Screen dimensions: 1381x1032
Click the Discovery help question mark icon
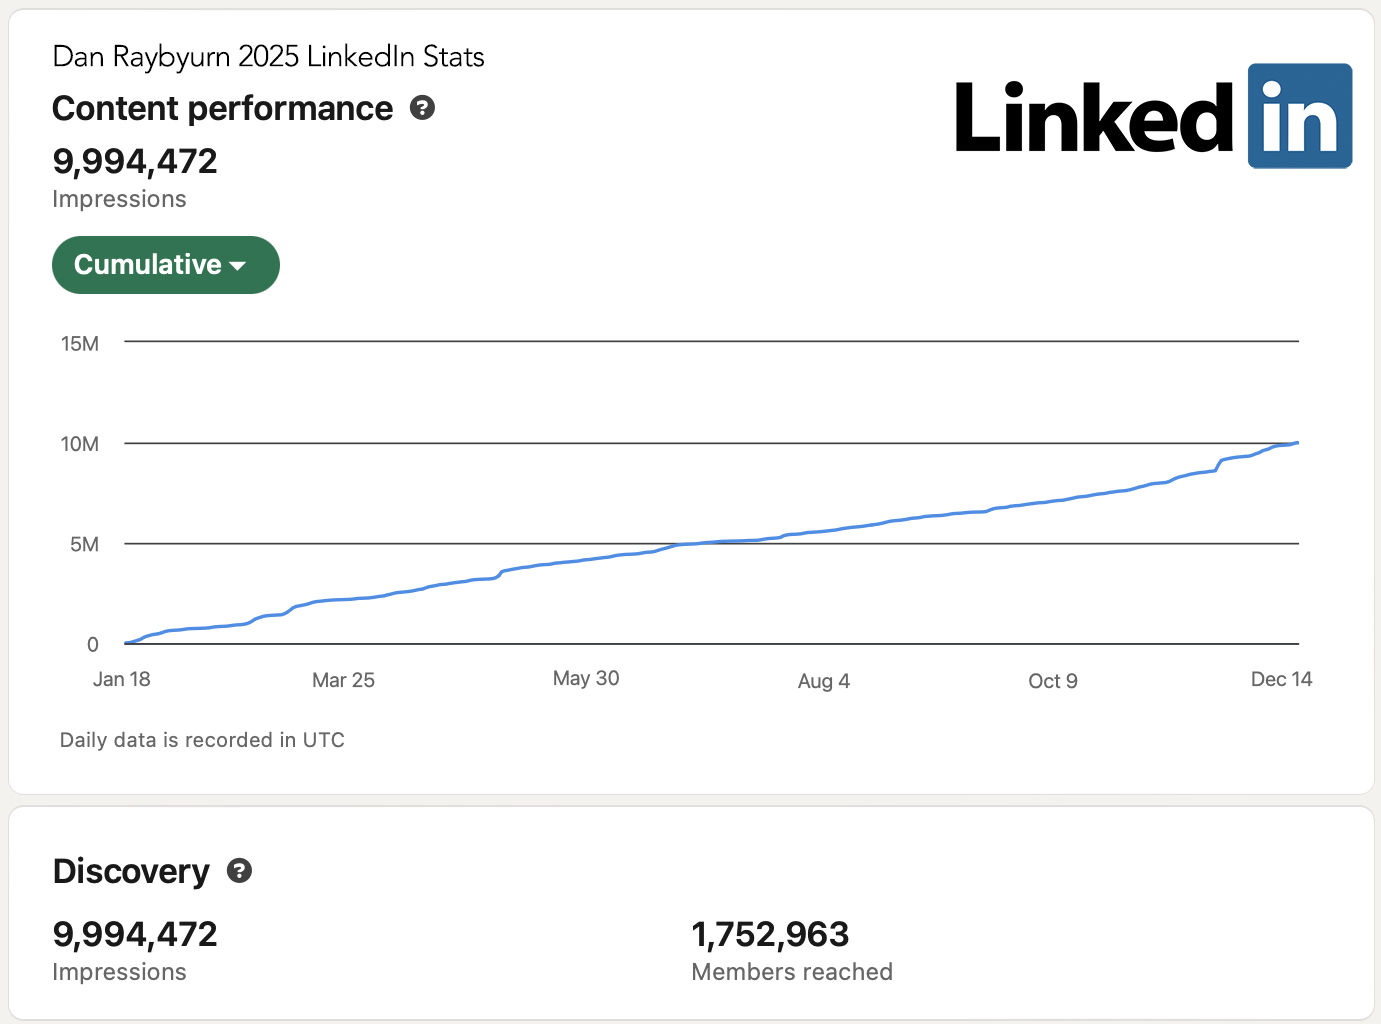coord(239,871)
